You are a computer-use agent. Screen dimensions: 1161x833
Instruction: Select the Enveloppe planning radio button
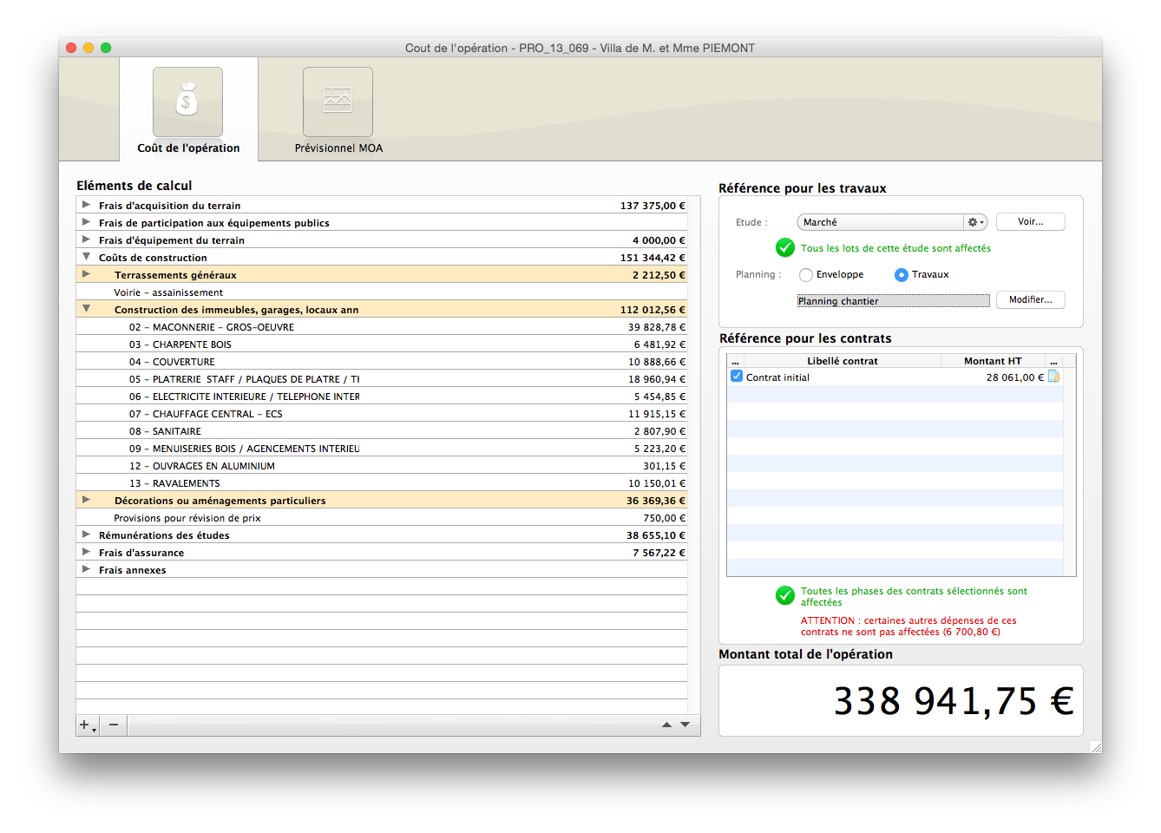pyautogui.click(x=806, y=275)
